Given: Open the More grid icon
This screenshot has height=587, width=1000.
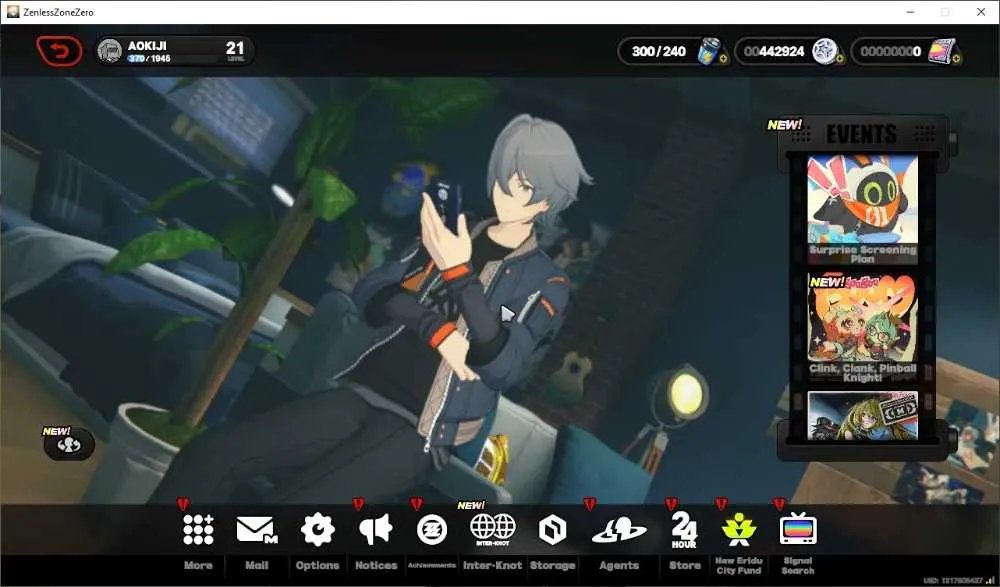Looking at the screenshot, I should [198, 530].
